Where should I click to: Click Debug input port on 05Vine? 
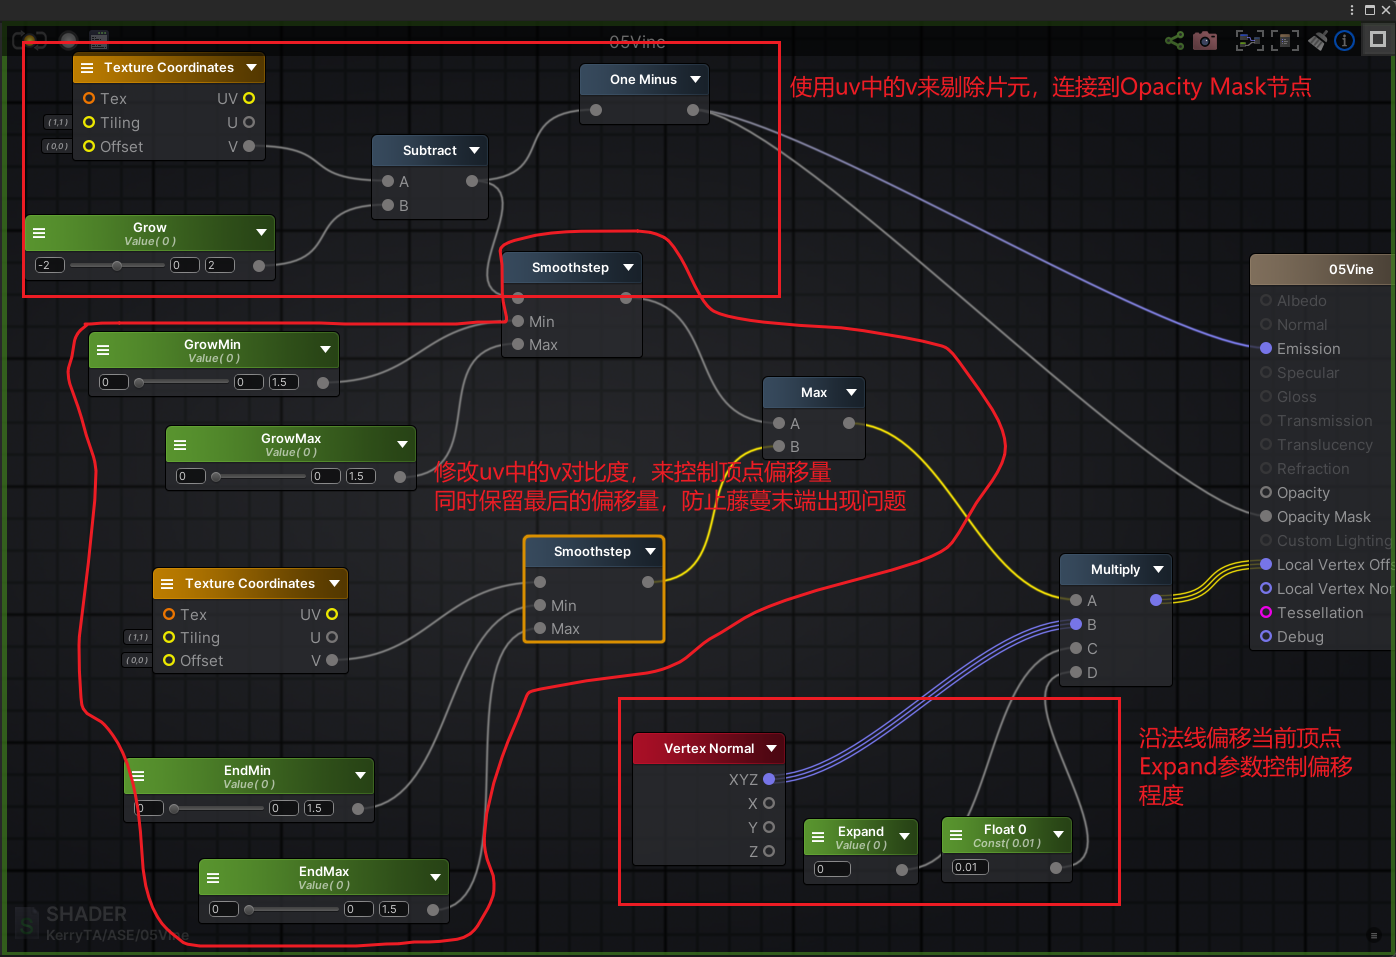(x=1266, y=636)
